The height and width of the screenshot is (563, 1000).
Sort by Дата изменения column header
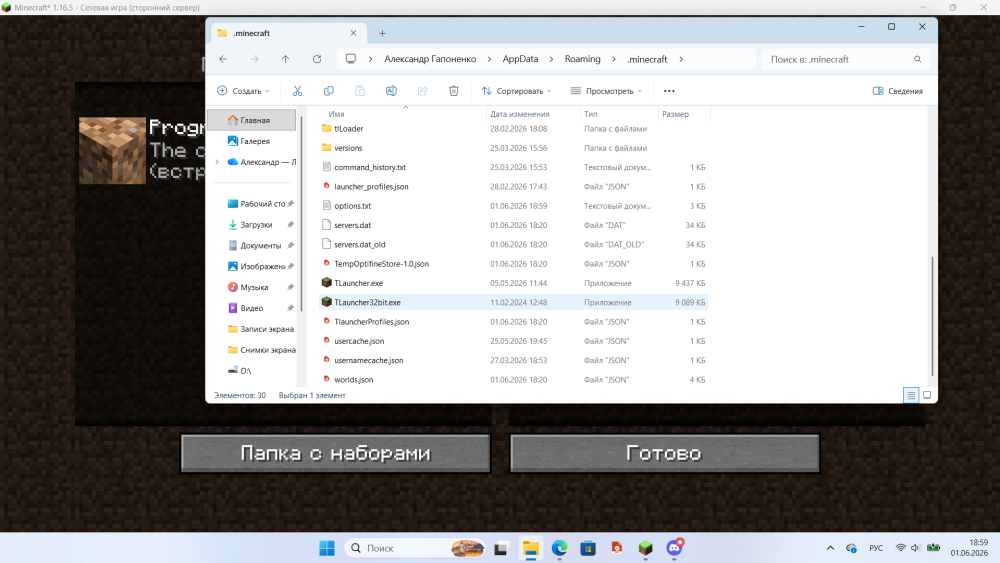pyautogui.click(x=520, y=114)
